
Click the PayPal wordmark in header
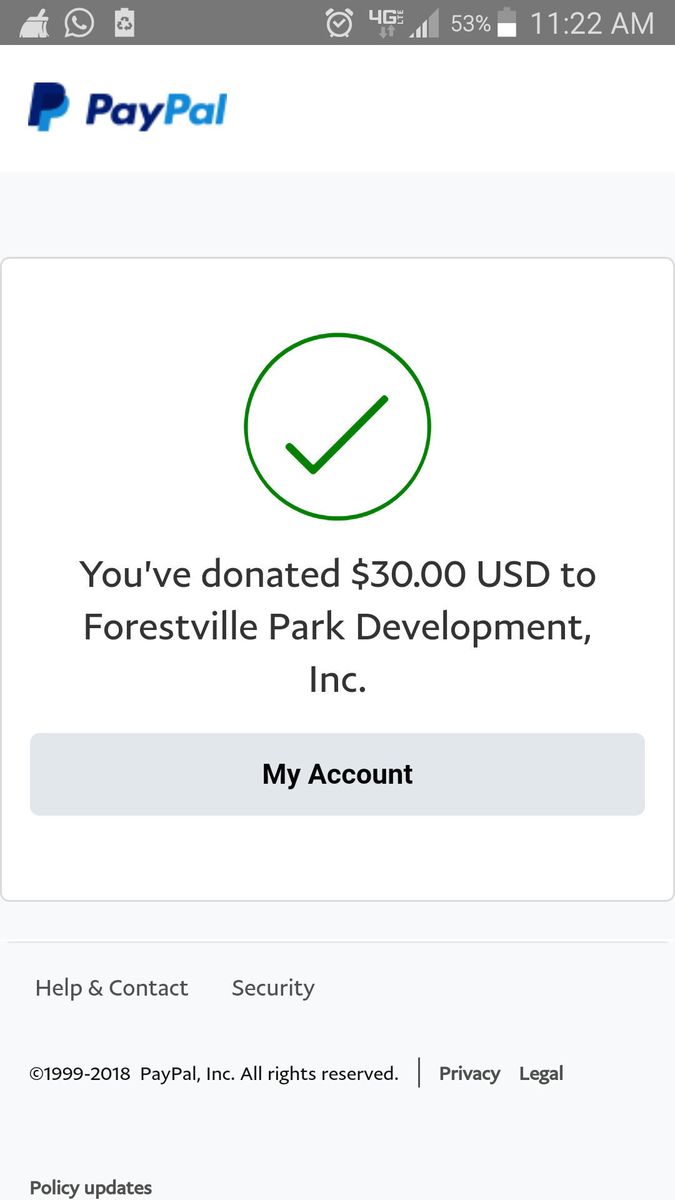point(157,110)
